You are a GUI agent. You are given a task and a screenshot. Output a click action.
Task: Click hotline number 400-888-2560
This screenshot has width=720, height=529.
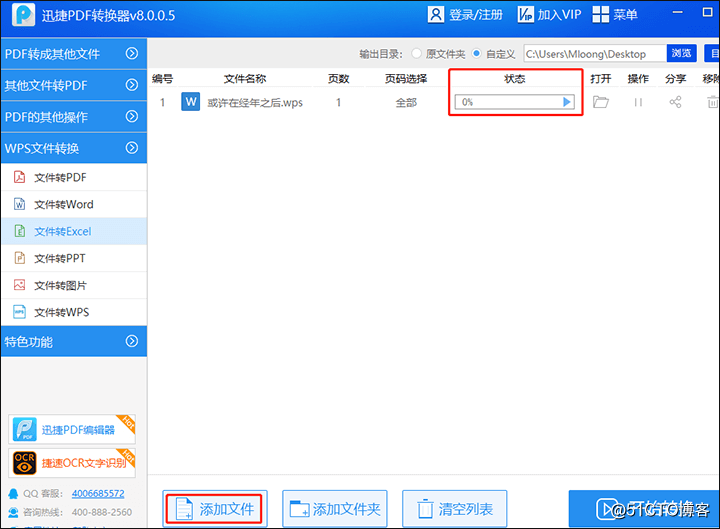pos(102,512)
